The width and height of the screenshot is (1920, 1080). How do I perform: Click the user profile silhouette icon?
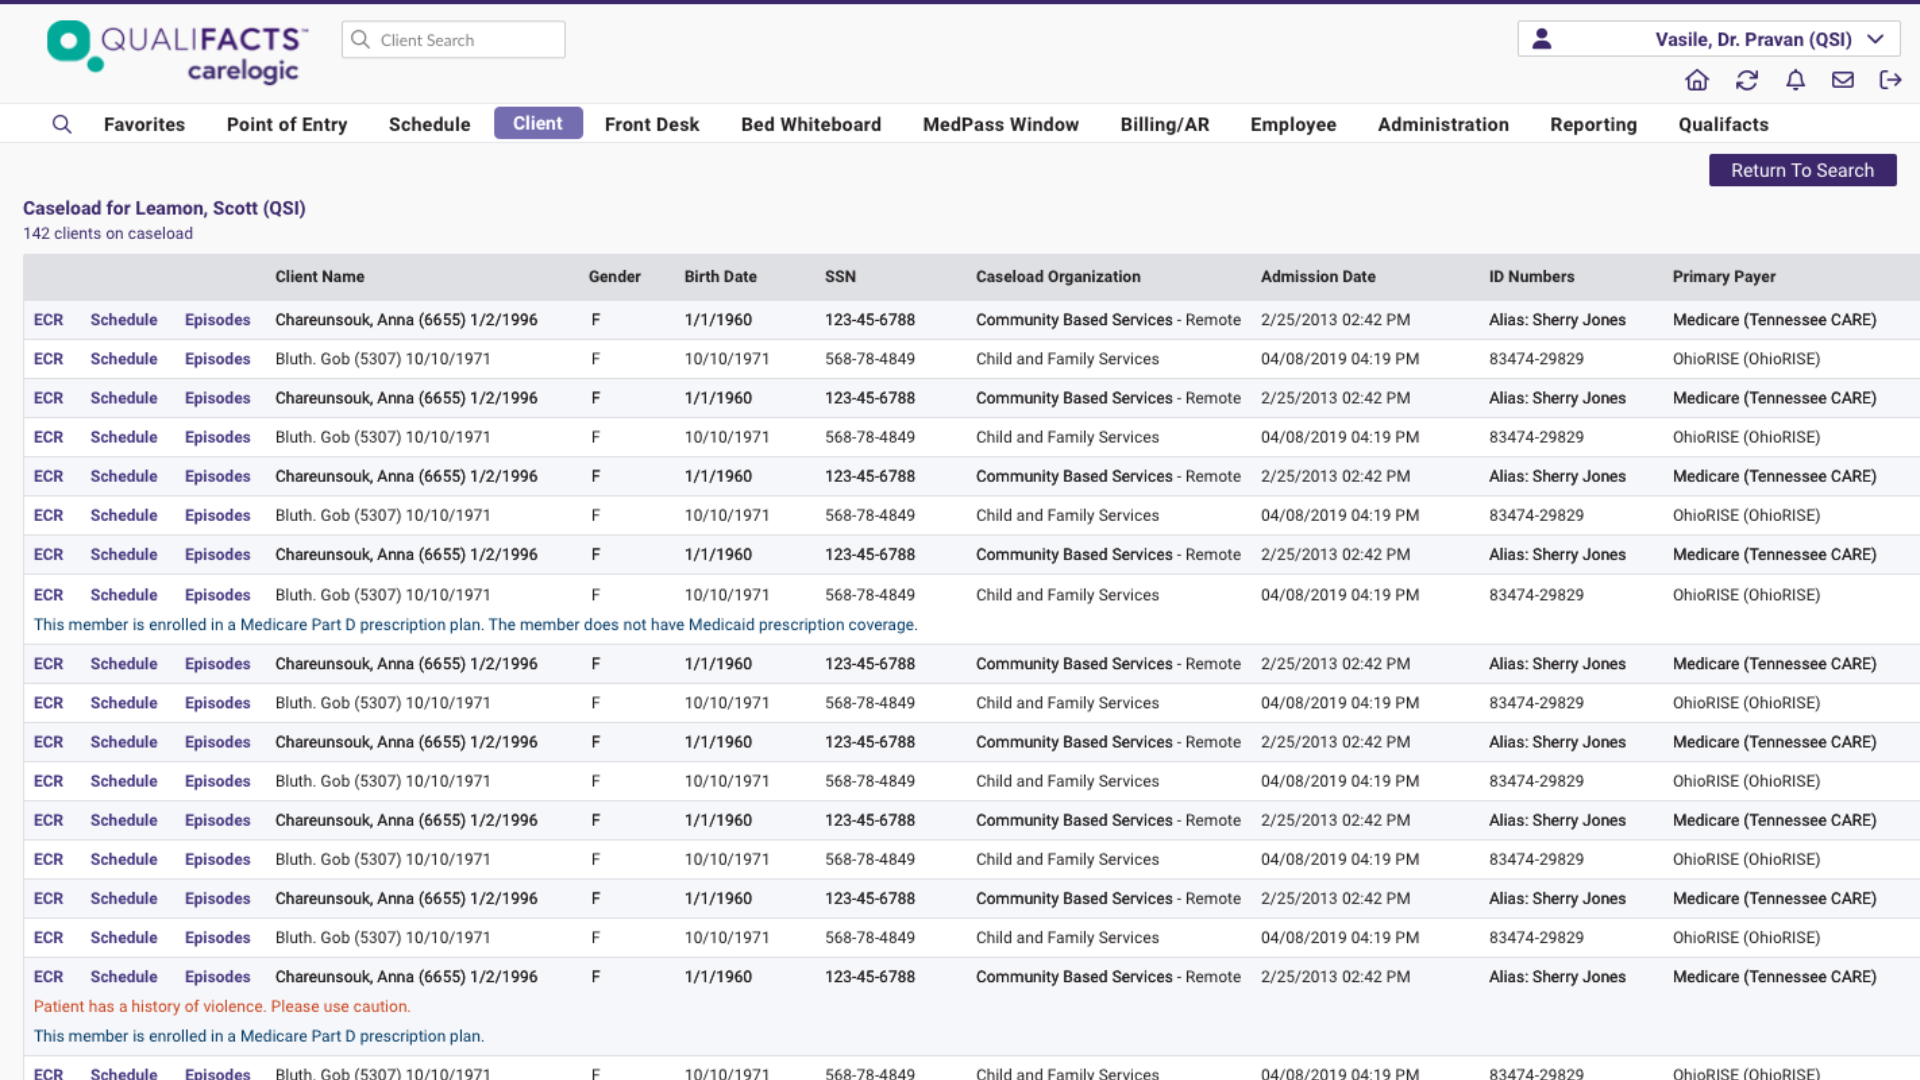[x=1542, y=39]
